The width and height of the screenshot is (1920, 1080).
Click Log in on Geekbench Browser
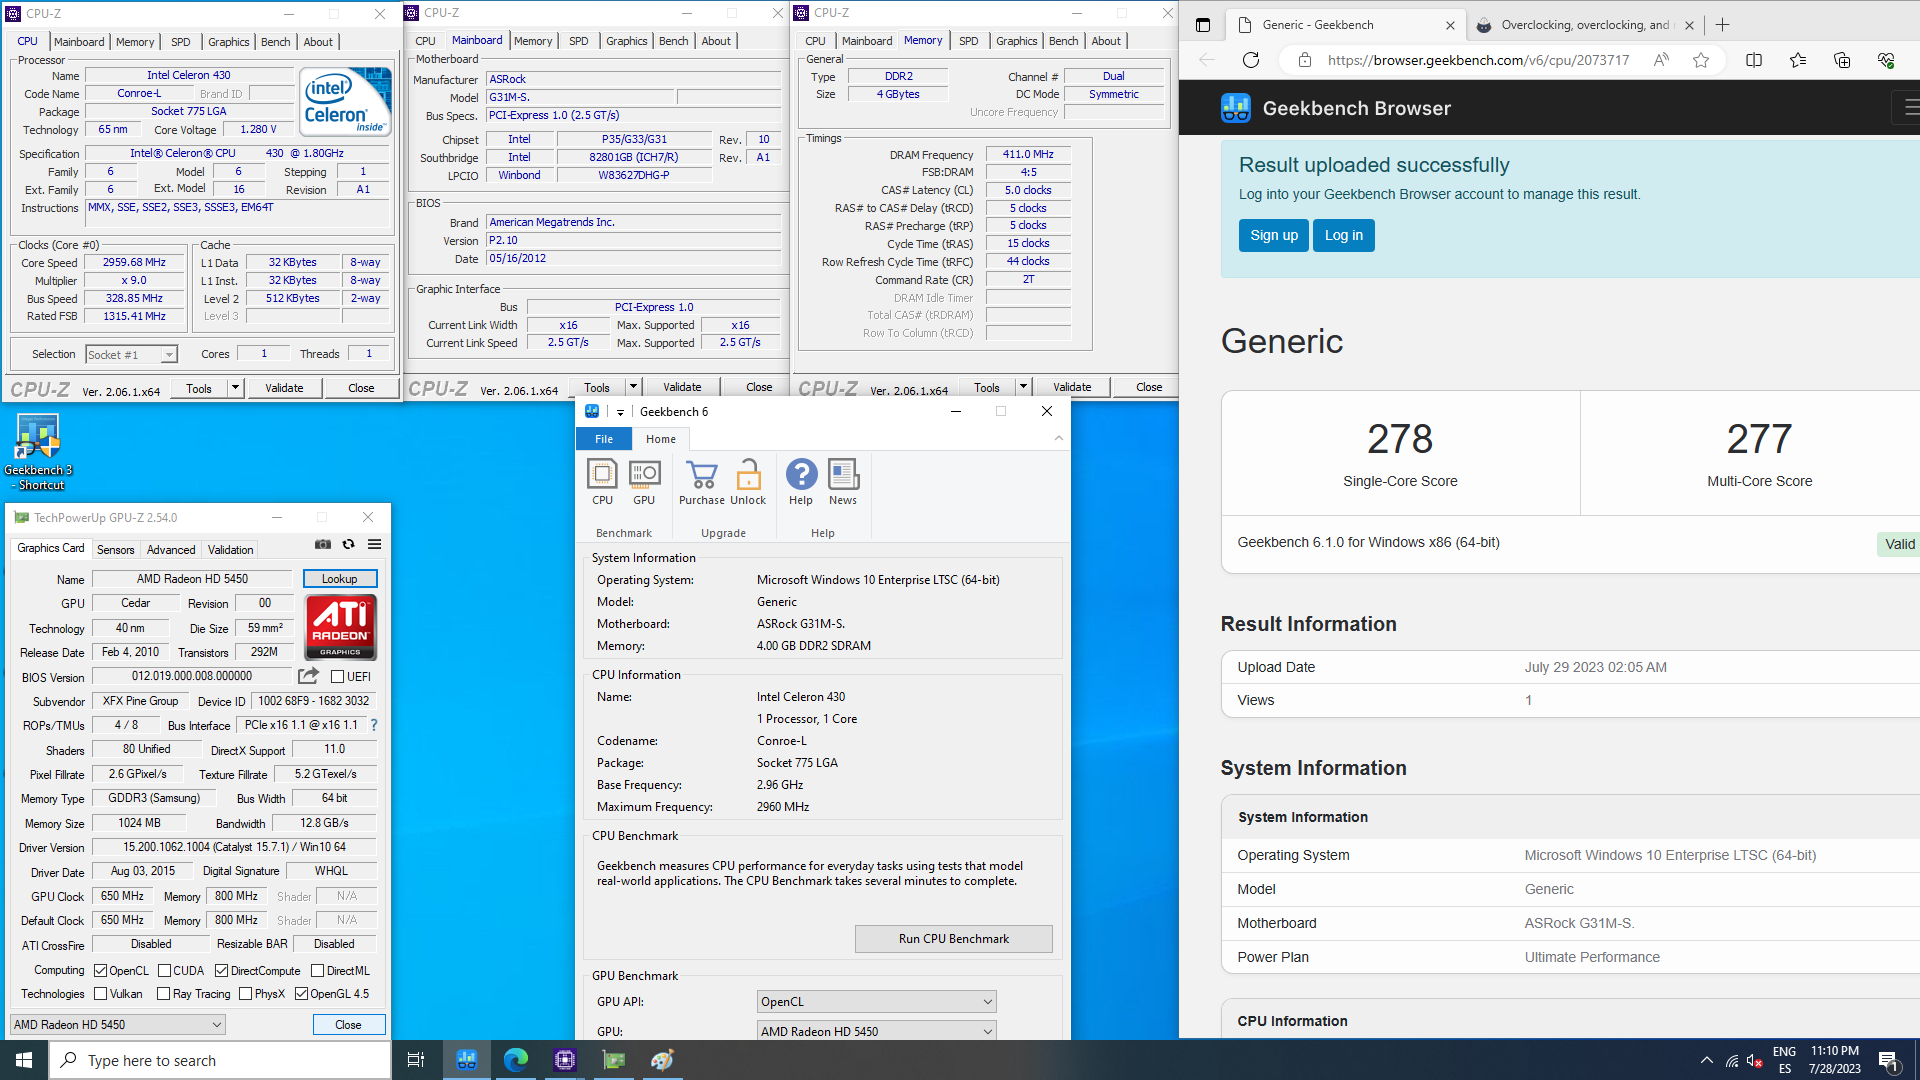click(x=1343, y=235)
